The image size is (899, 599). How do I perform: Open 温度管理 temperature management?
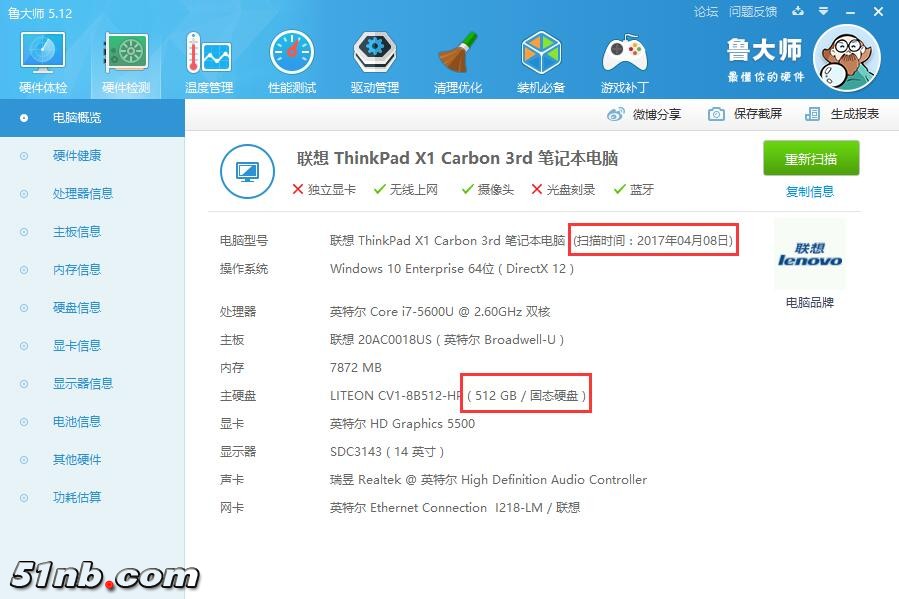(x=209, y=60)
